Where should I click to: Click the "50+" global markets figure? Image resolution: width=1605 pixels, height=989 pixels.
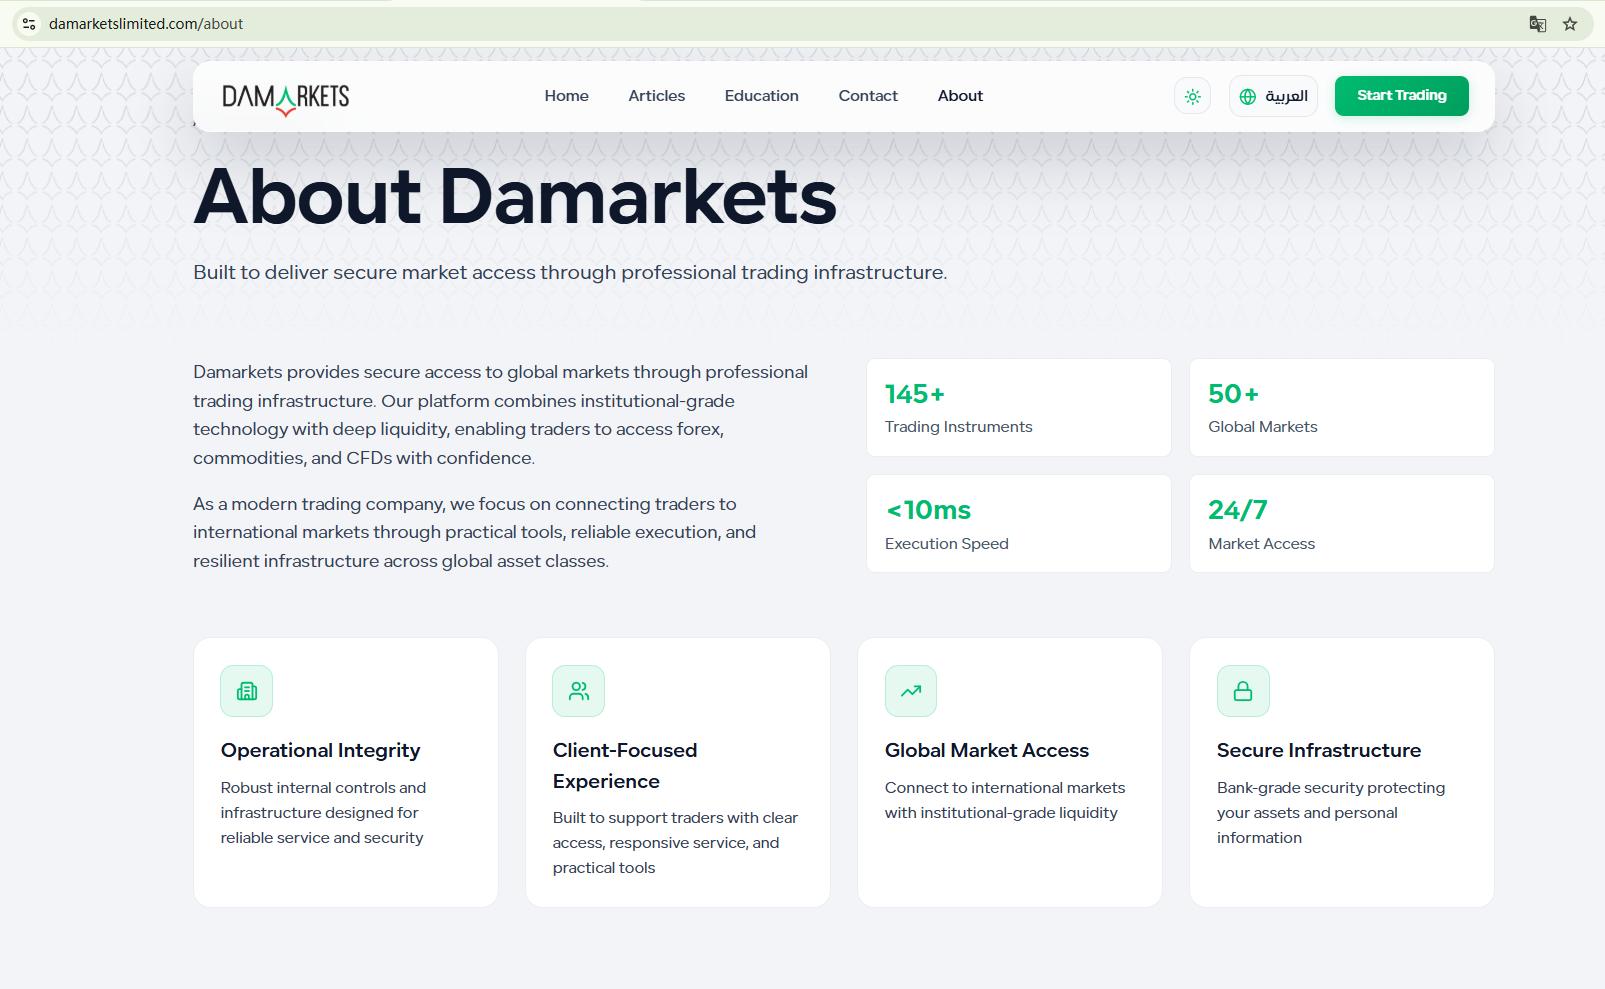pos(1234,394)
